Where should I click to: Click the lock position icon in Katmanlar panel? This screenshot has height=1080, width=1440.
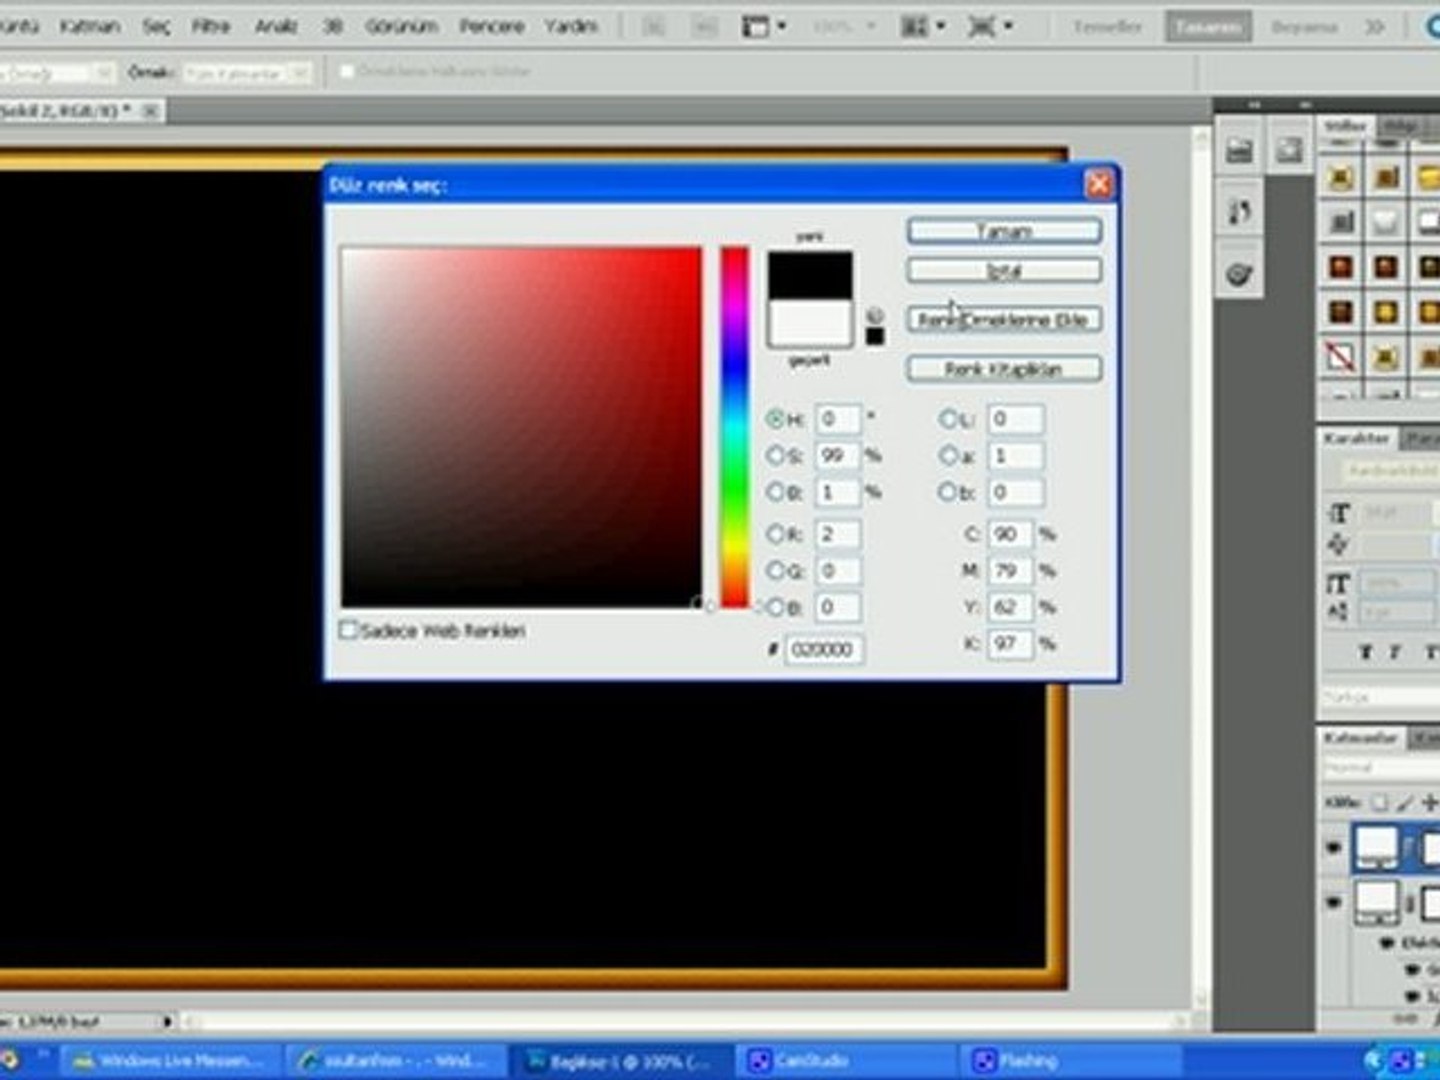pos(1428,802)
